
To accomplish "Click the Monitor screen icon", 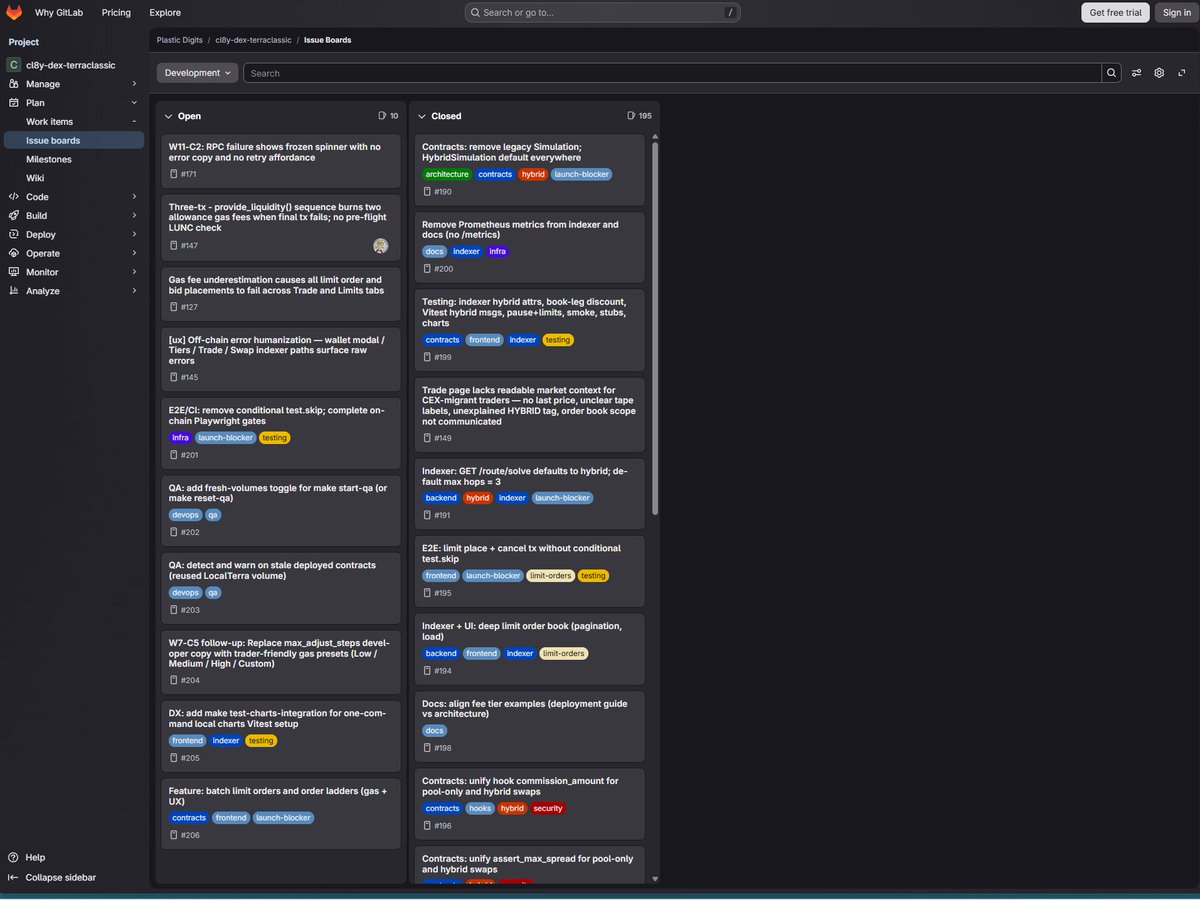I will [13, 272].
